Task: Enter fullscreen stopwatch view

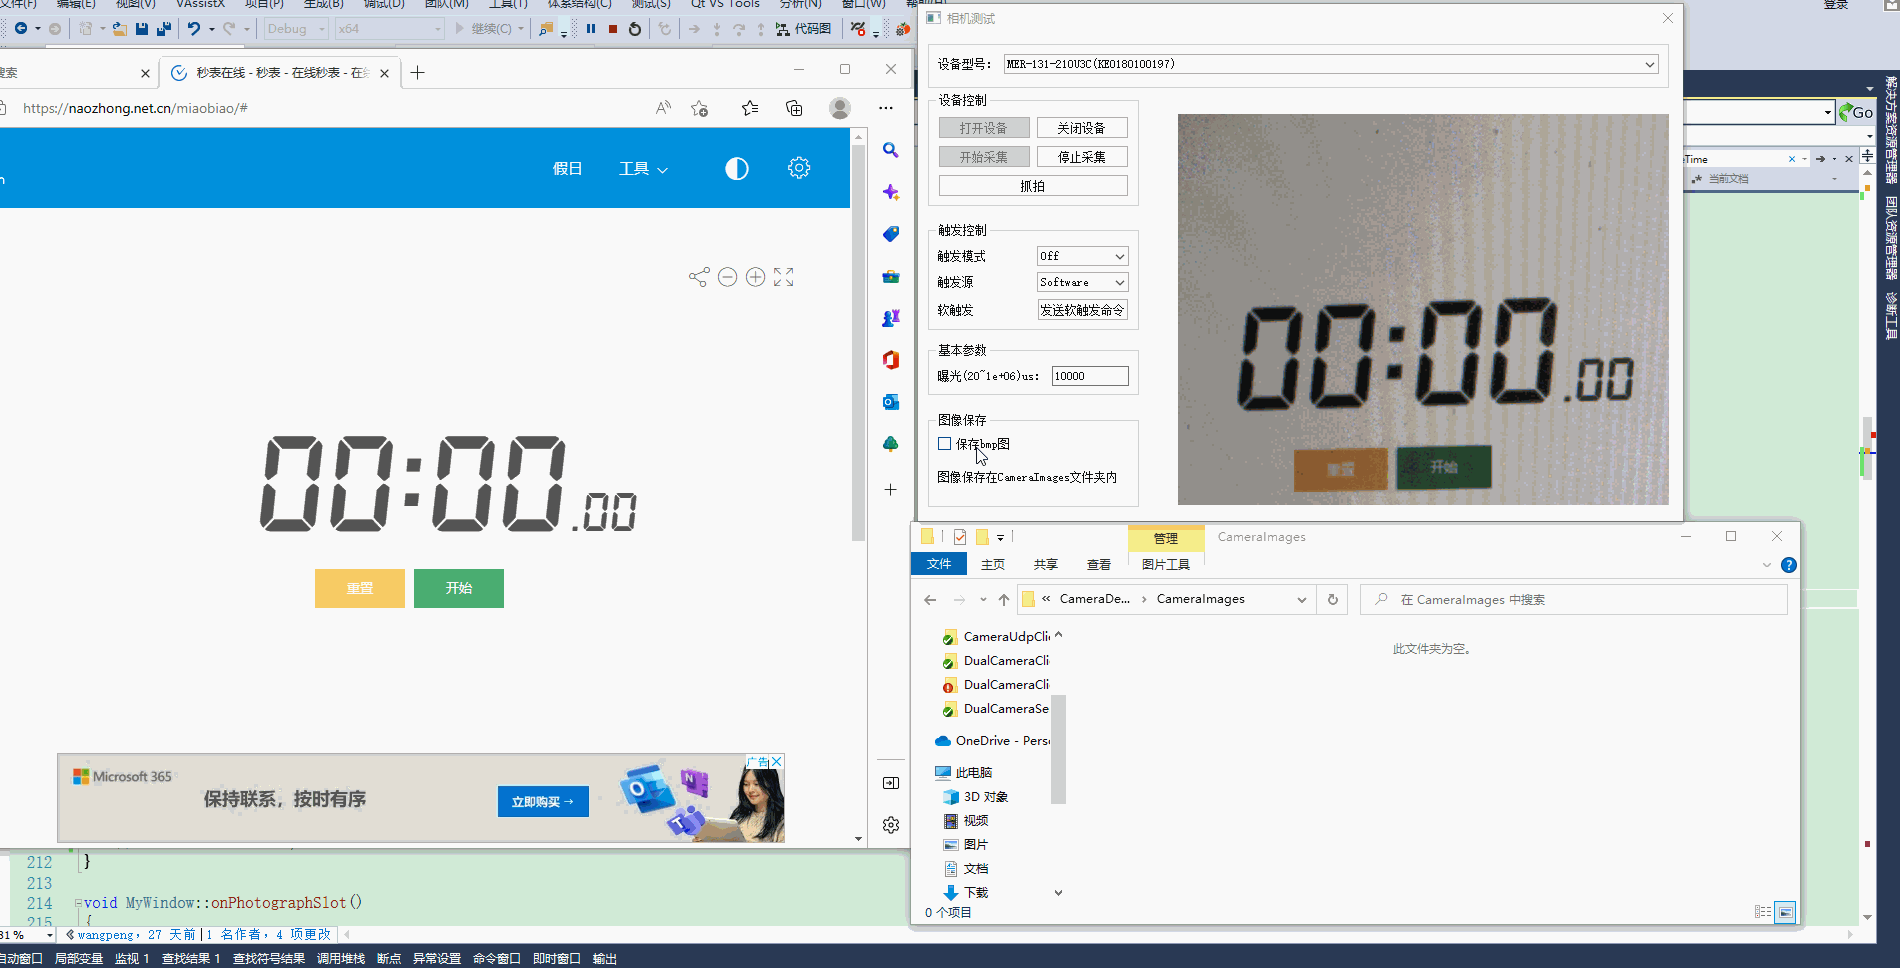Action: [x=784, y=277]
